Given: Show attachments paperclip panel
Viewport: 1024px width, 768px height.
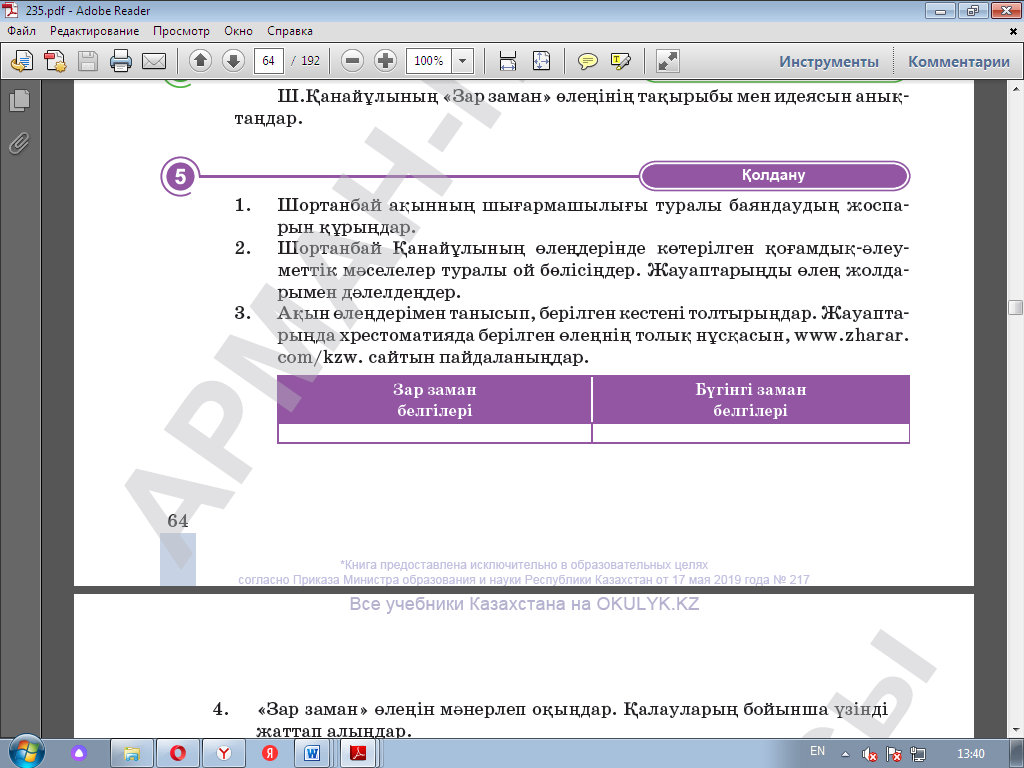Looking at the screenshot, I should coord(20,143).
